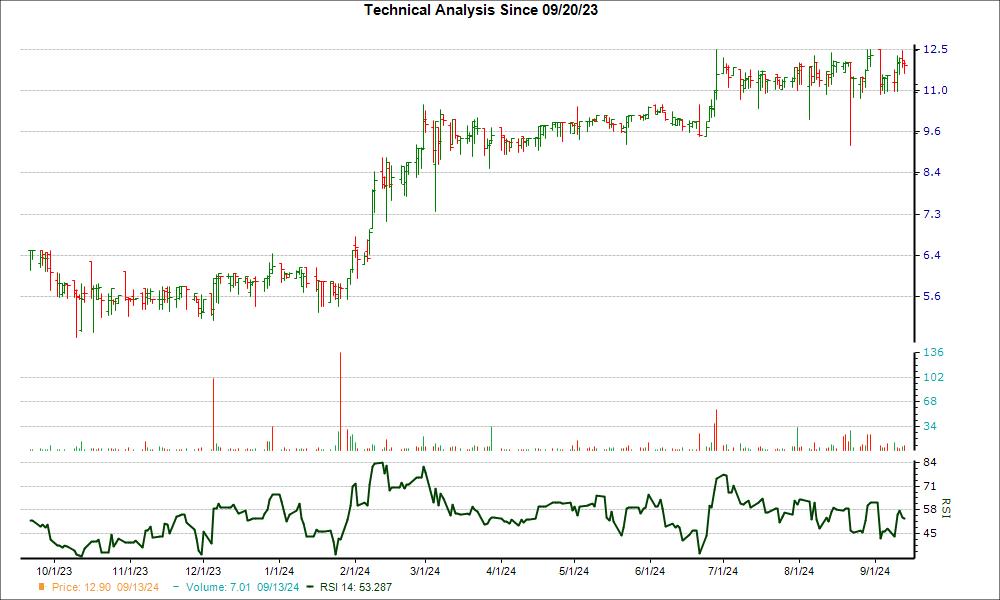The height and width of the screenshot is (600, 1000).
Task: Click the tallest red volume spike in late January
Action: pyautogui.click(x=341, y=401)
